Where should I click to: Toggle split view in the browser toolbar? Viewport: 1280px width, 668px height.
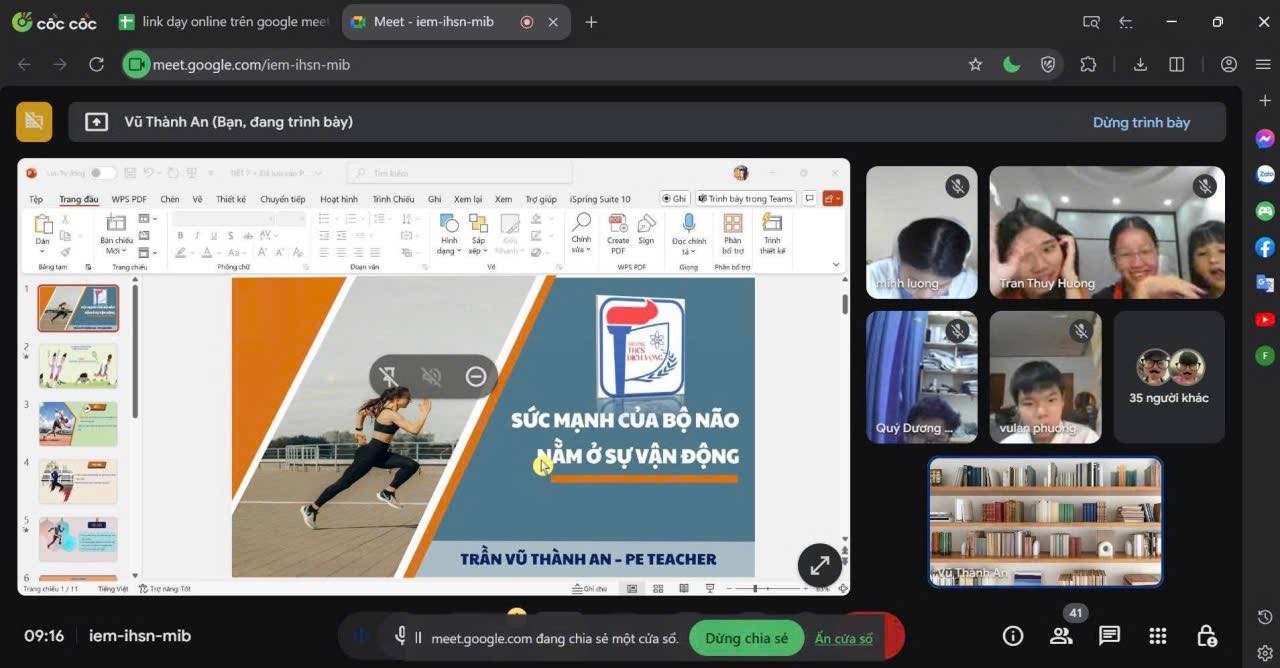coord(1177,65)
